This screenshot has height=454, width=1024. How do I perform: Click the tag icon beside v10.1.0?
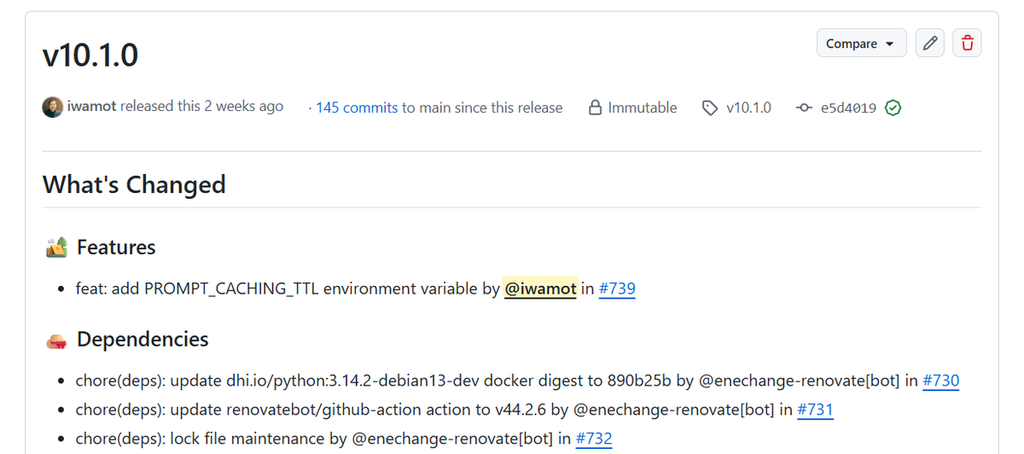pyautogui.click(x=710, y=108)
